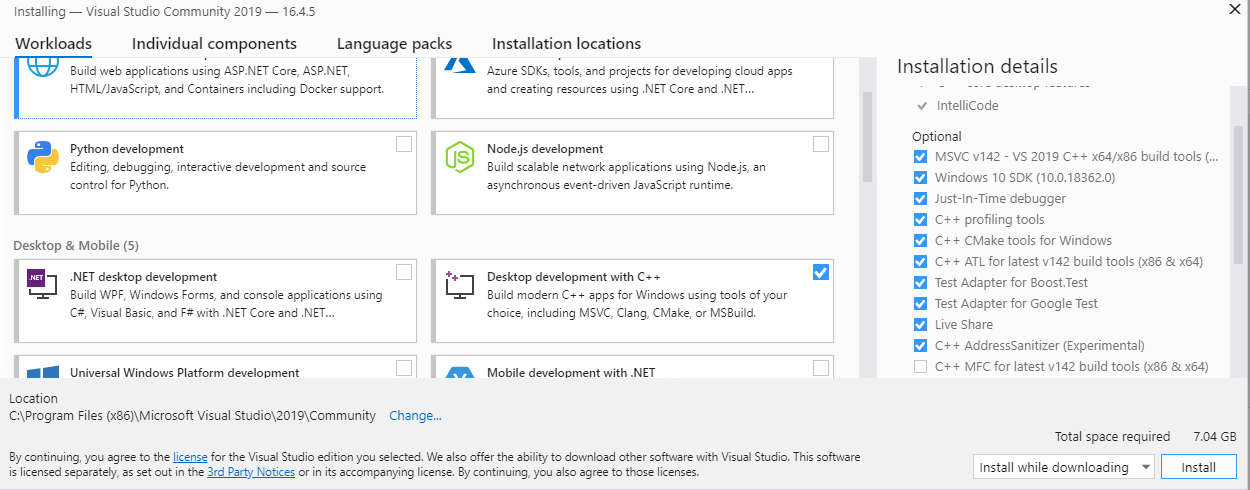
Task: Click the Change... location link
Action: 415,415
